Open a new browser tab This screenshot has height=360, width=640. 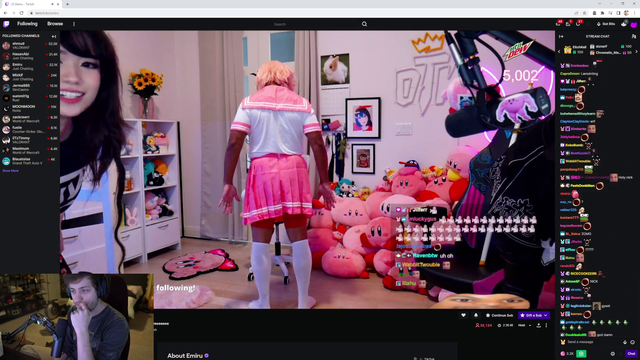pos(67,4)
